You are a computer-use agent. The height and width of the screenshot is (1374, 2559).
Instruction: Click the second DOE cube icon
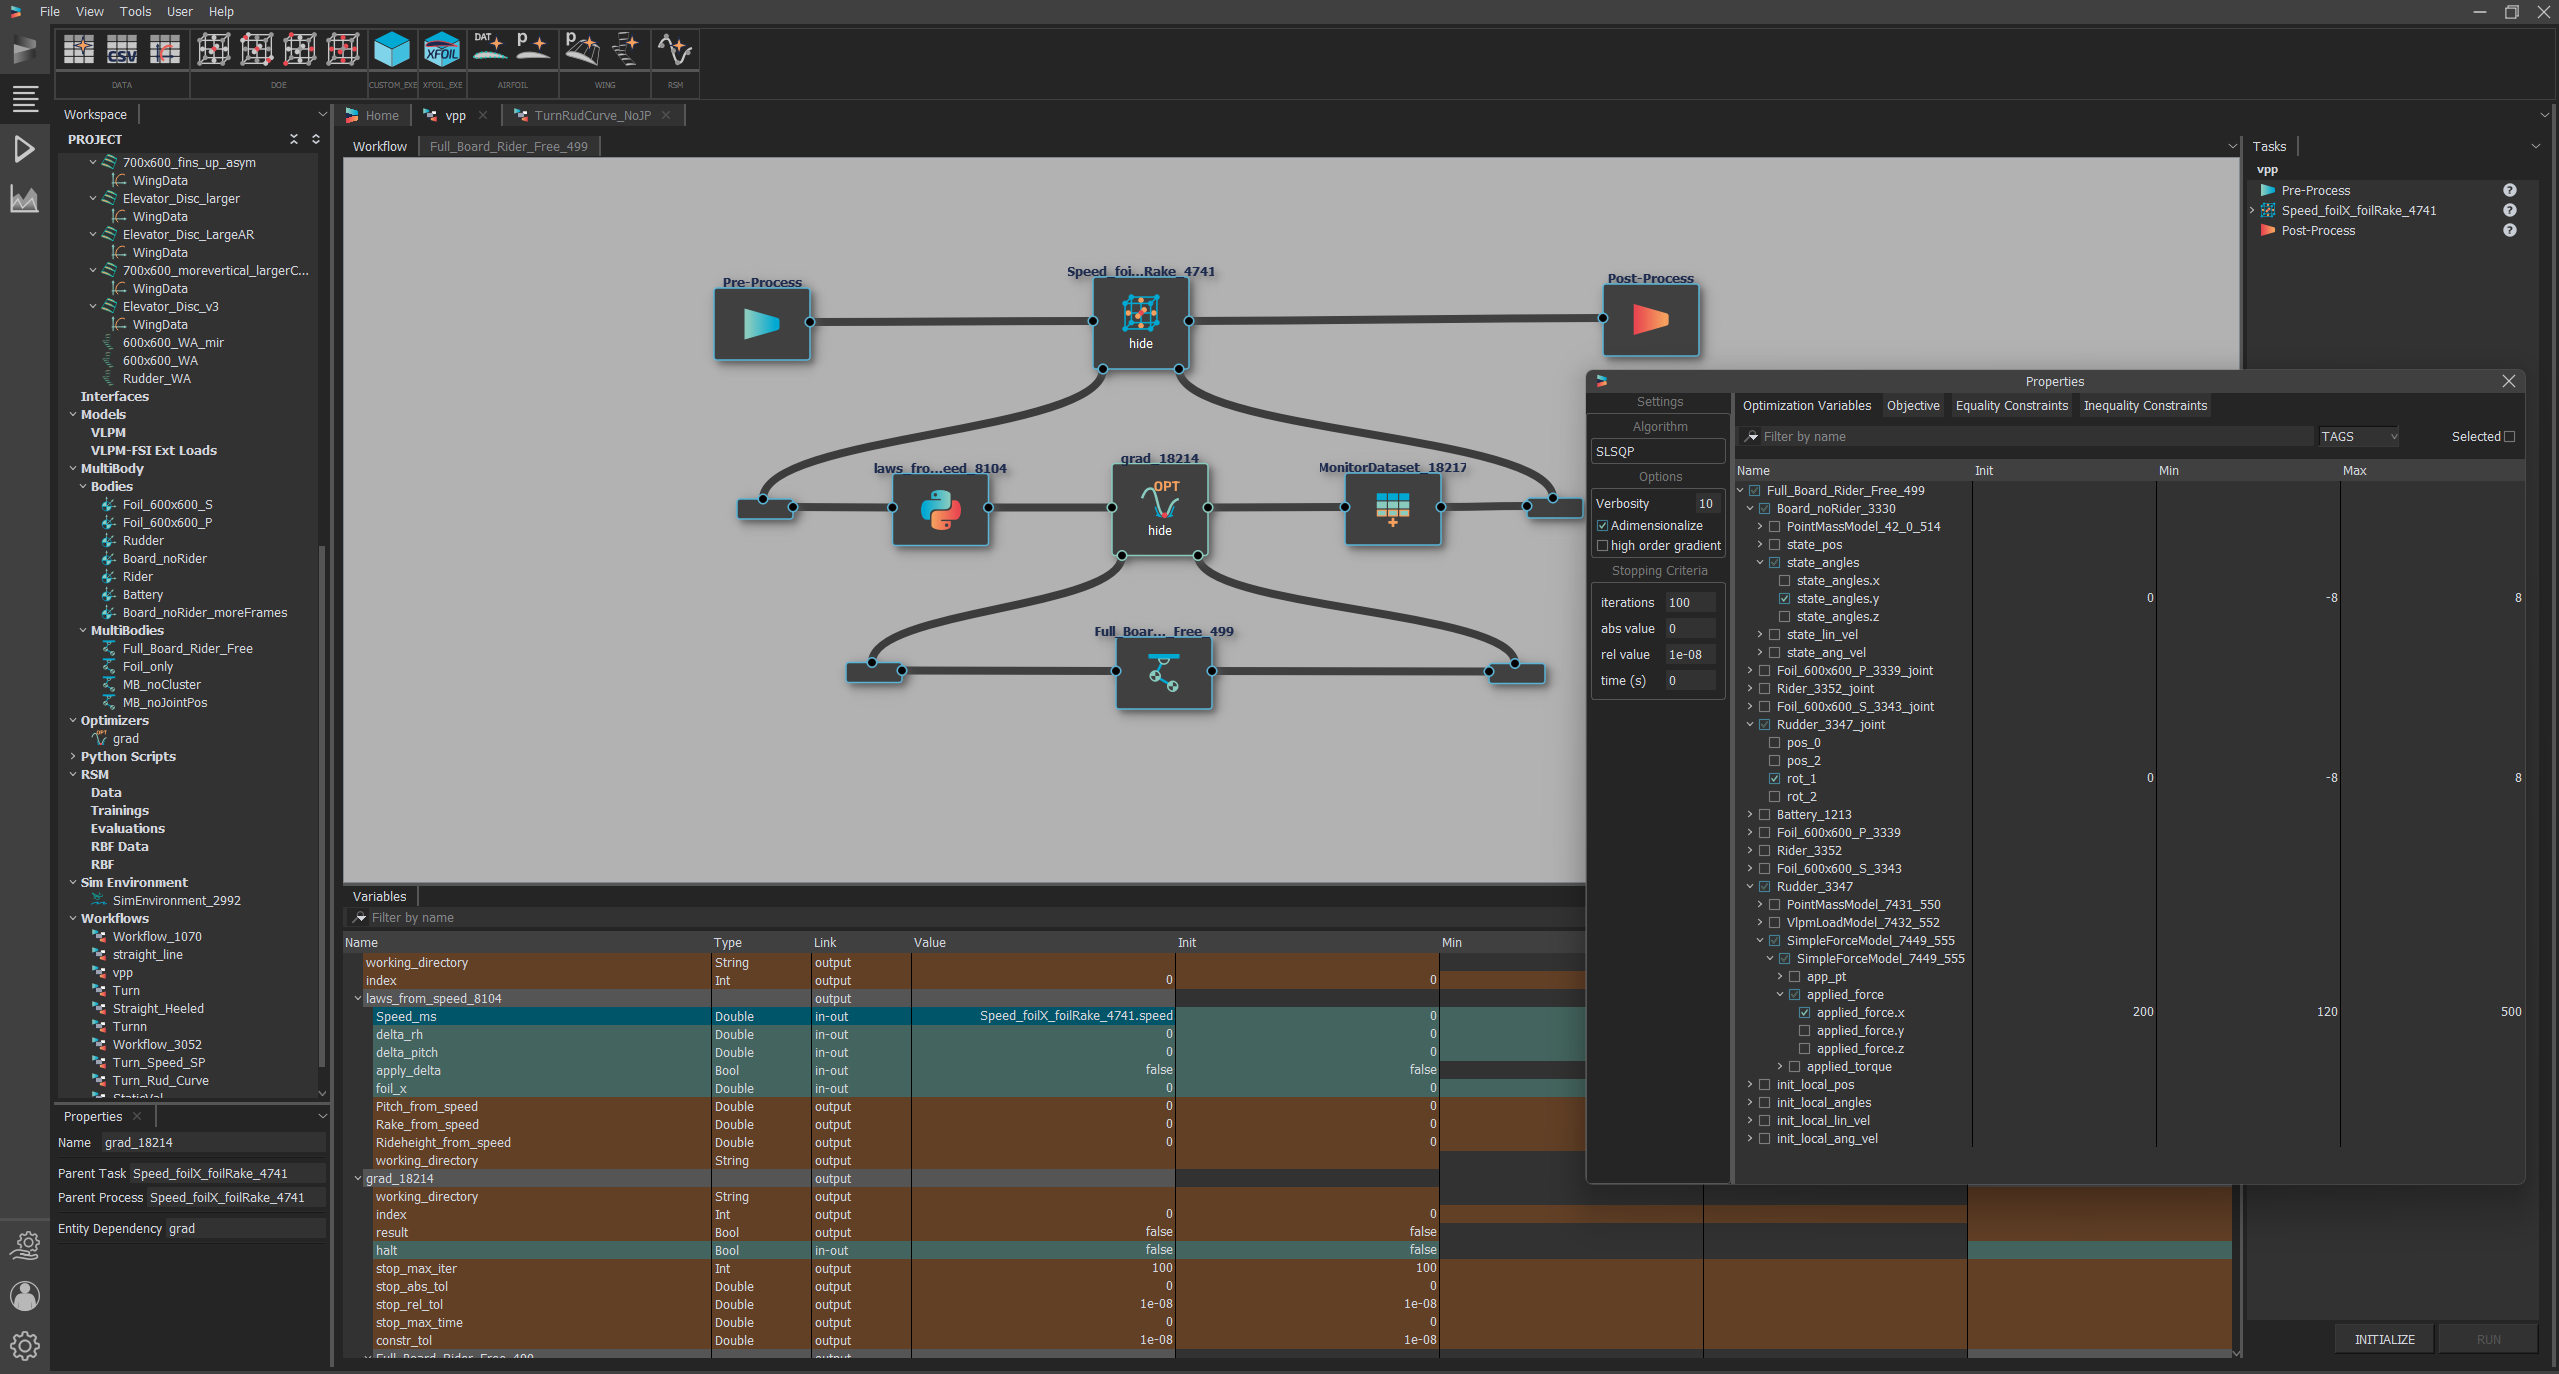click(x=256, y=48)
